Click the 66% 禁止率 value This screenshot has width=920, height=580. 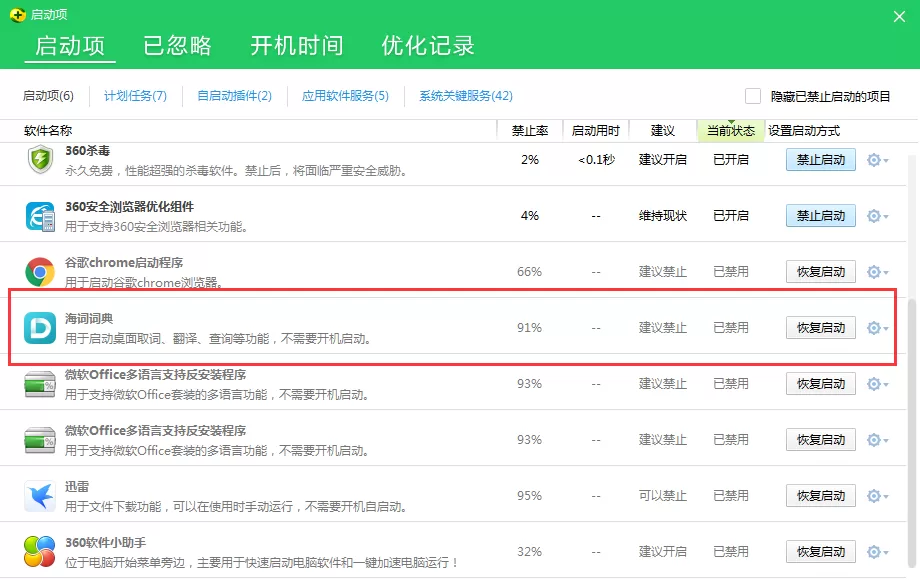529,272
